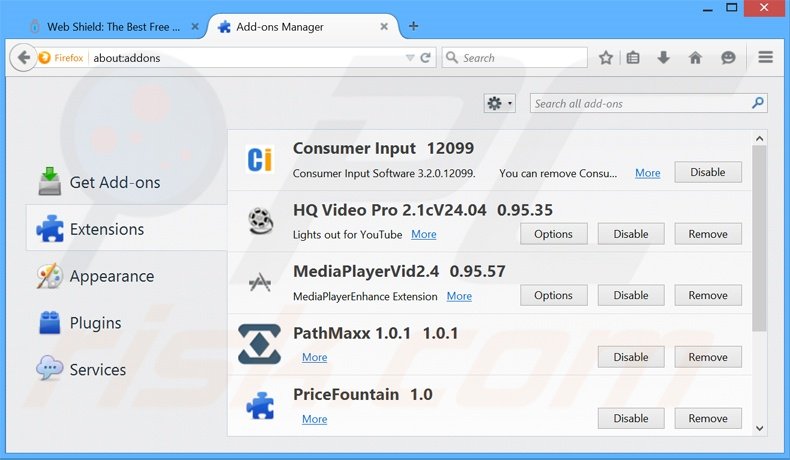Switch to the Web Shield tab
790x460 pixels.
114,27
